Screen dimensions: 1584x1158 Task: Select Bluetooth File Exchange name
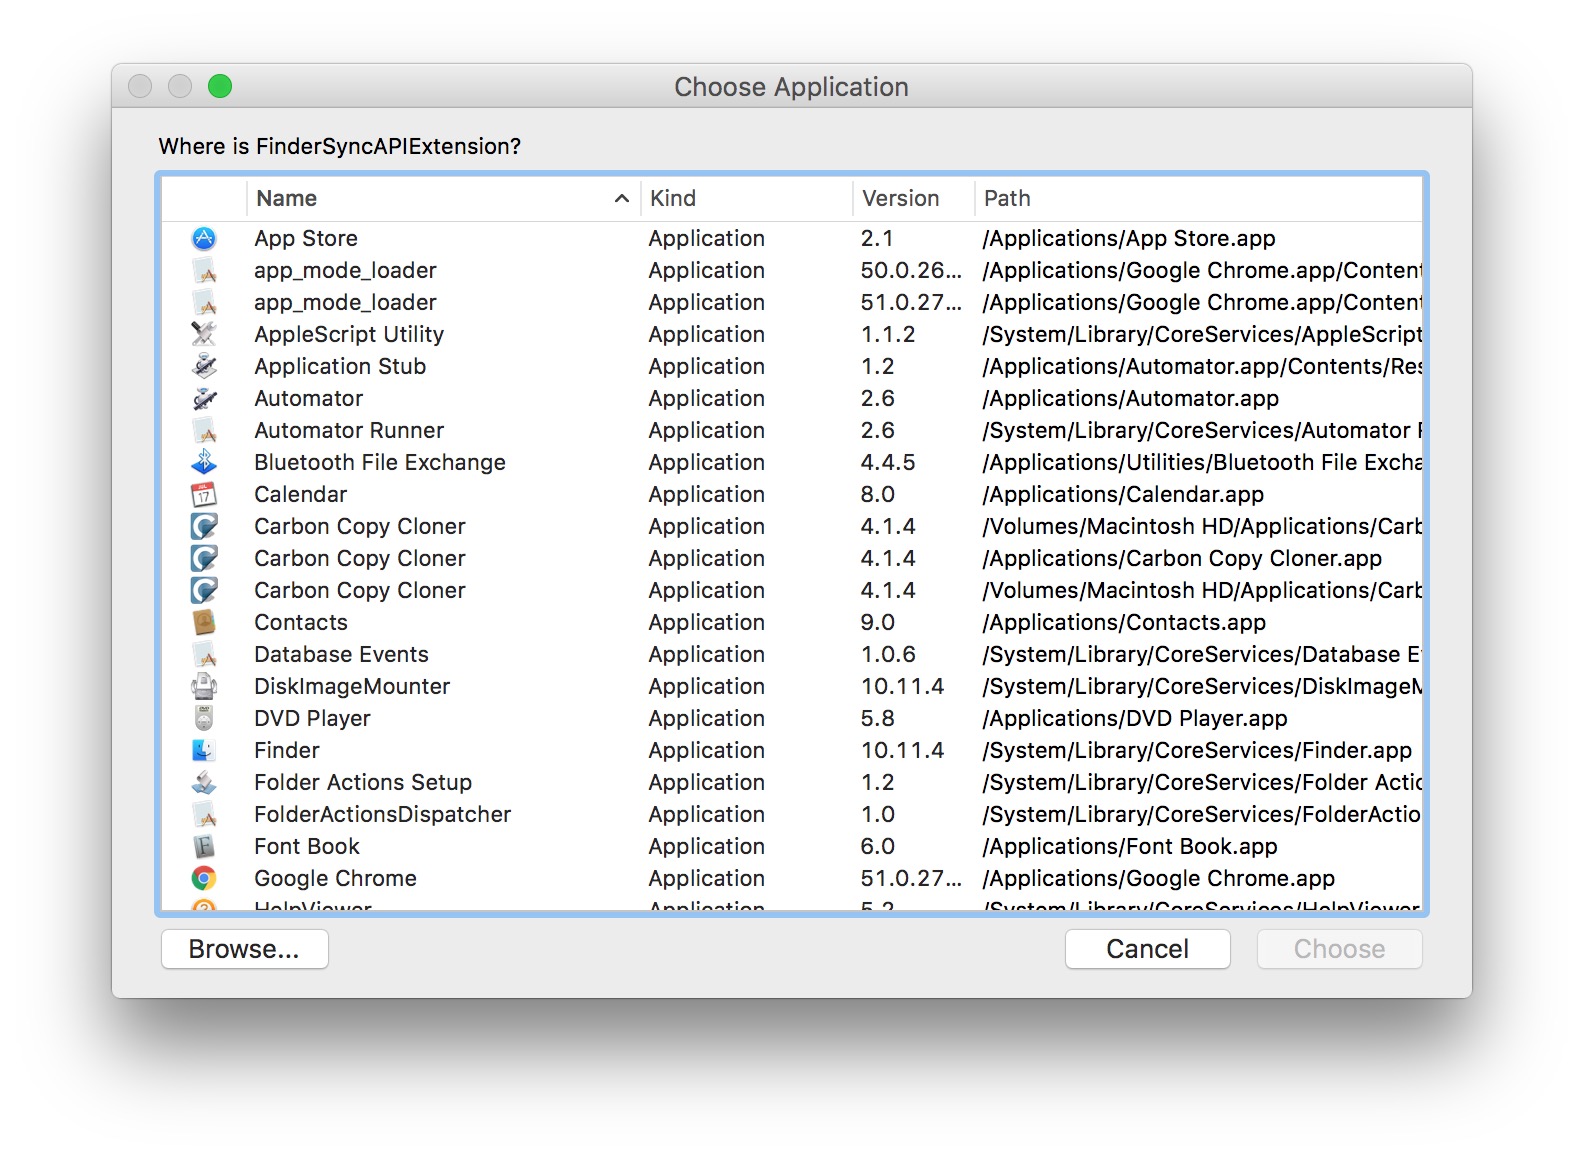pos(380,462)
